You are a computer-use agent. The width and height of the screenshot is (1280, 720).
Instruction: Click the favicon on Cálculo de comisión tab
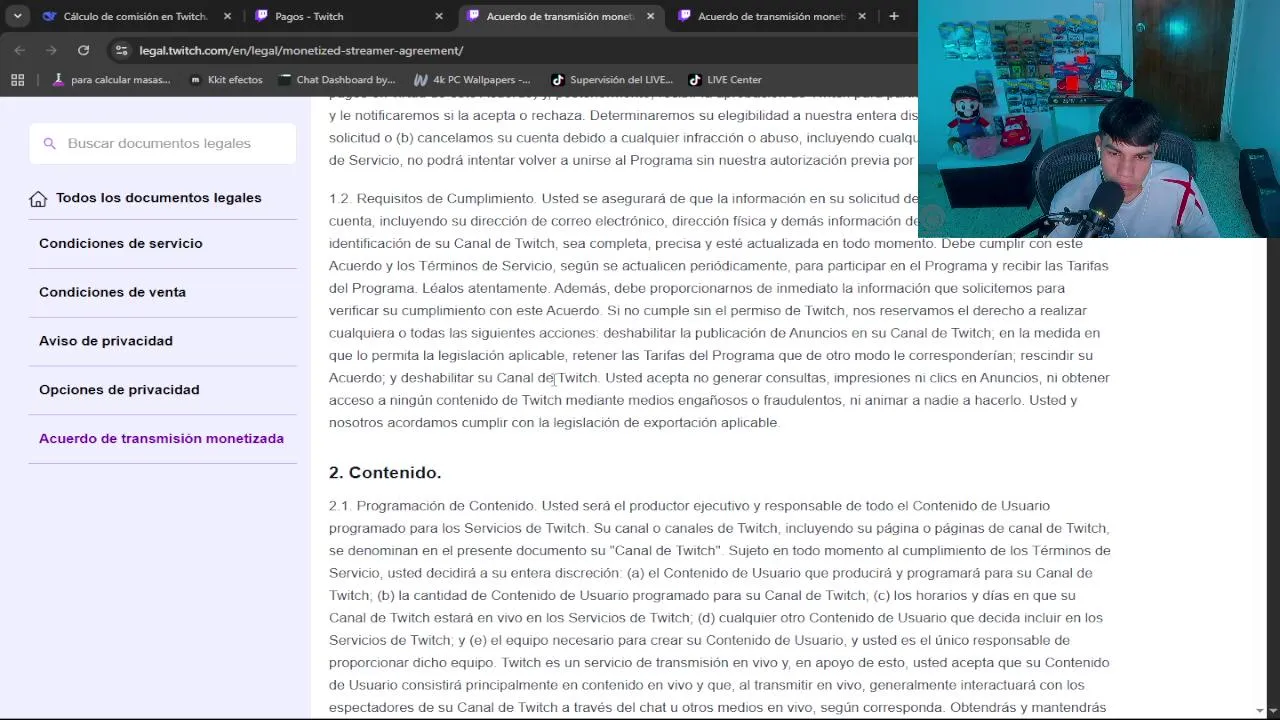[x=50, y=16]
